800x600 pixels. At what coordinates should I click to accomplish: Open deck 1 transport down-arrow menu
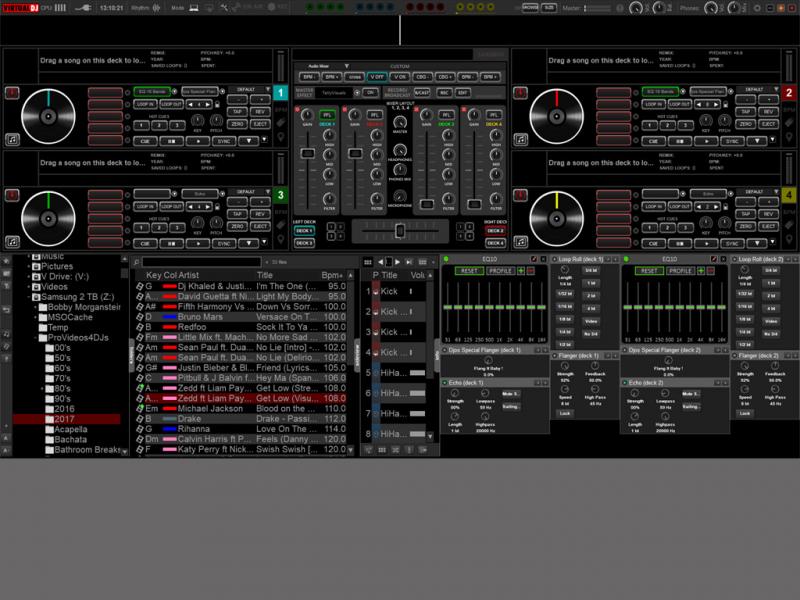click(x=248, y=141)
